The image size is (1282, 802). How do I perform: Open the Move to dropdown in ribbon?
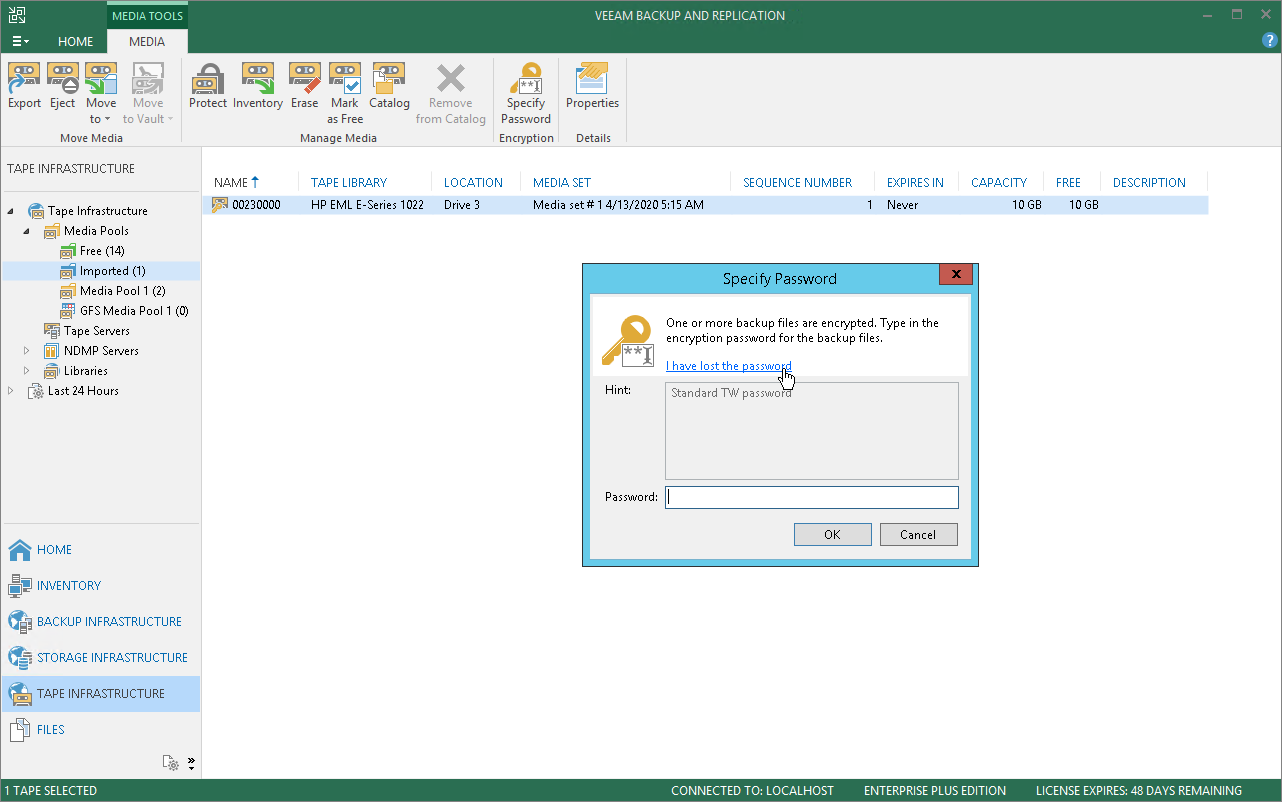pos(101,94)
